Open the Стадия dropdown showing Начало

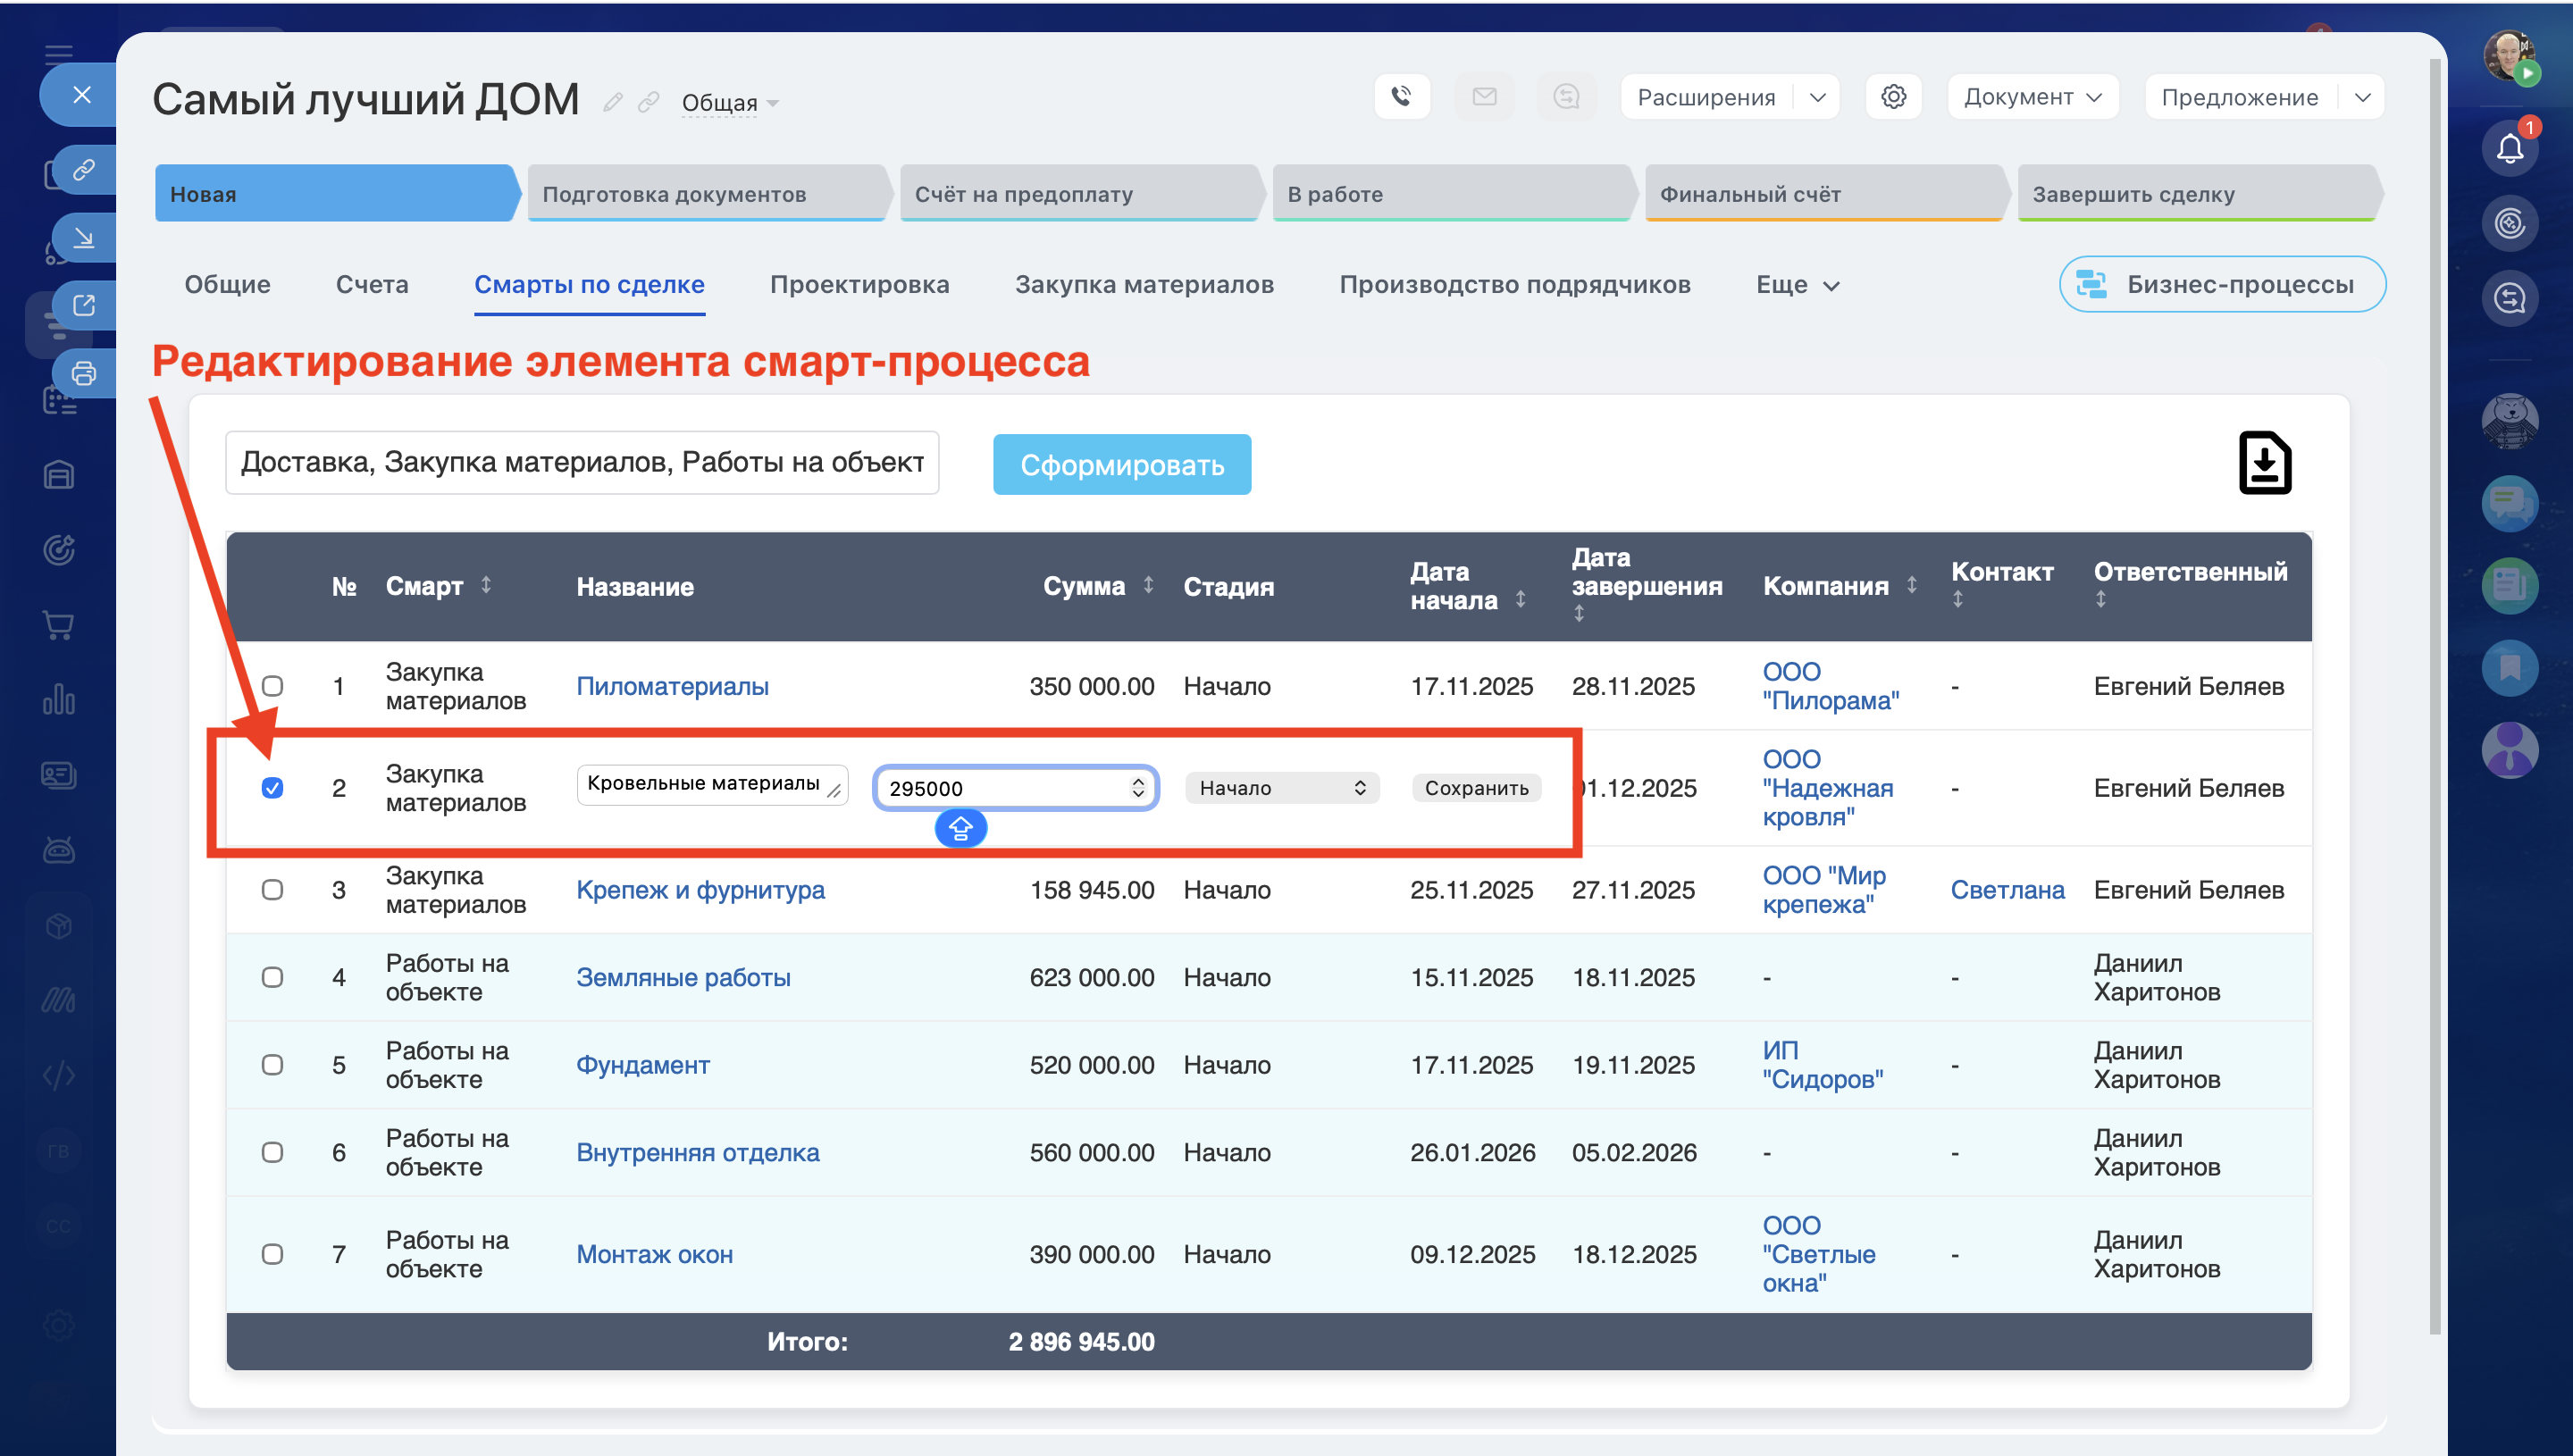[1281, 788]
